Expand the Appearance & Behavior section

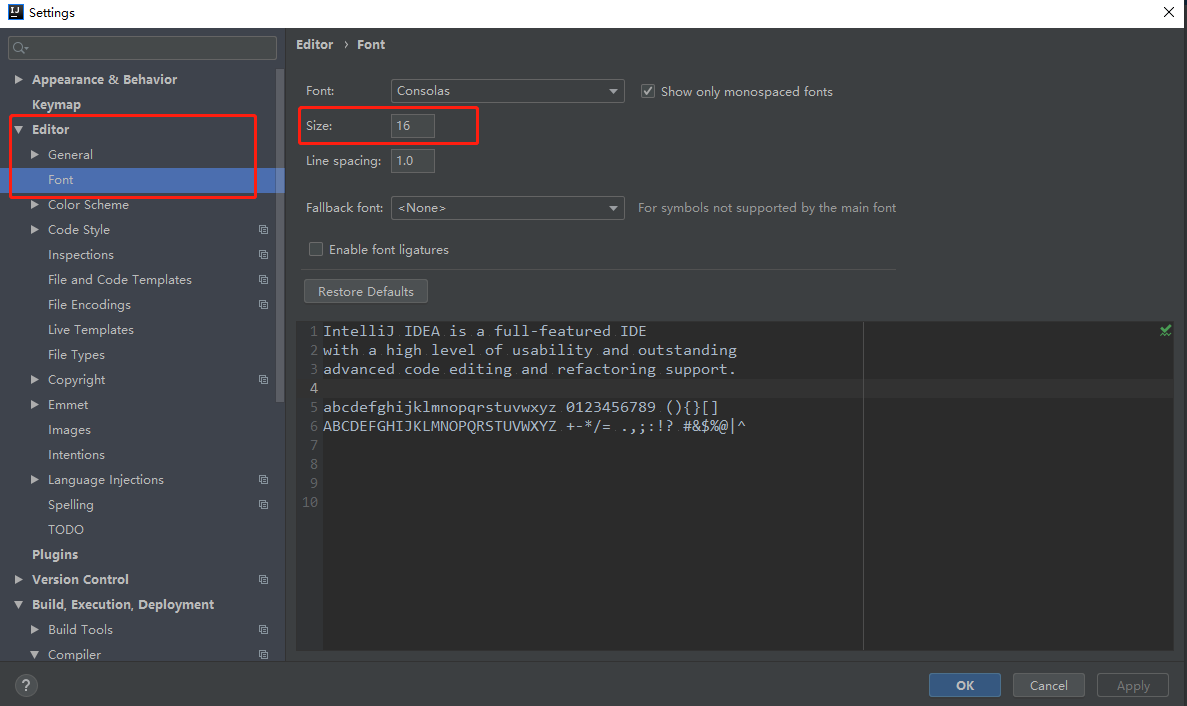[18, 79]
